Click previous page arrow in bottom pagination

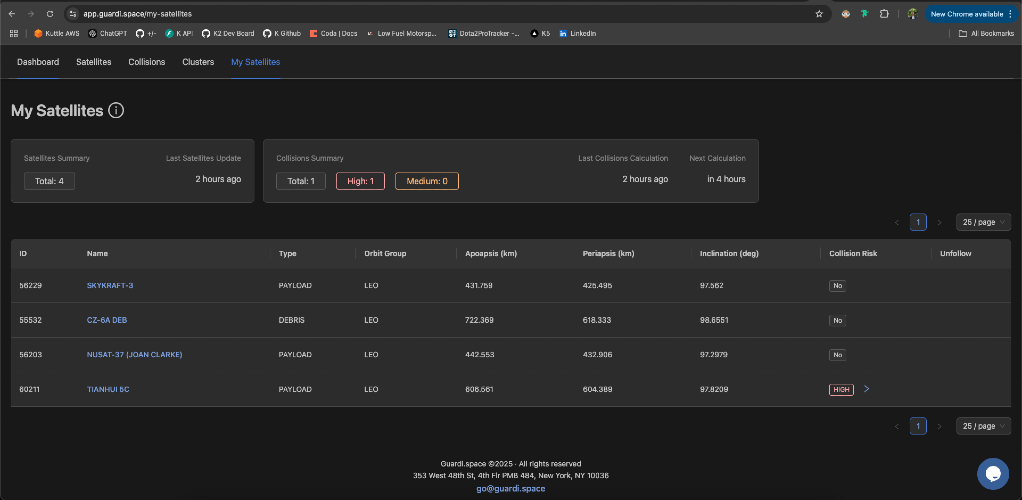pos(897,426)
